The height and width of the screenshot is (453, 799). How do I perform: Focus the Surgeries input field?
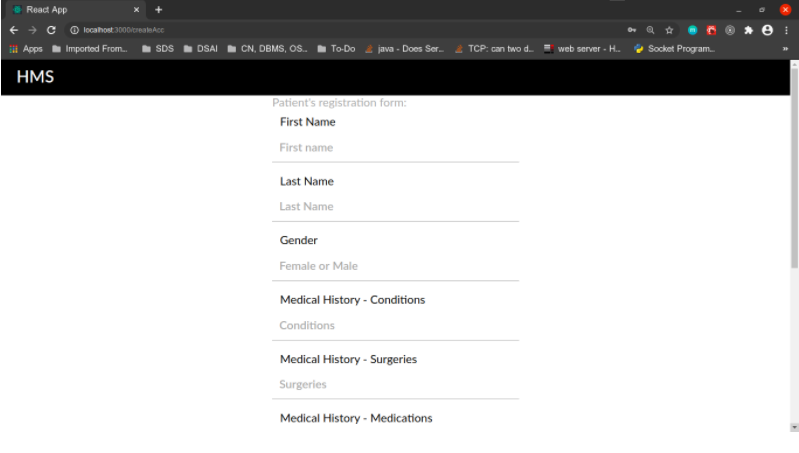395,385
